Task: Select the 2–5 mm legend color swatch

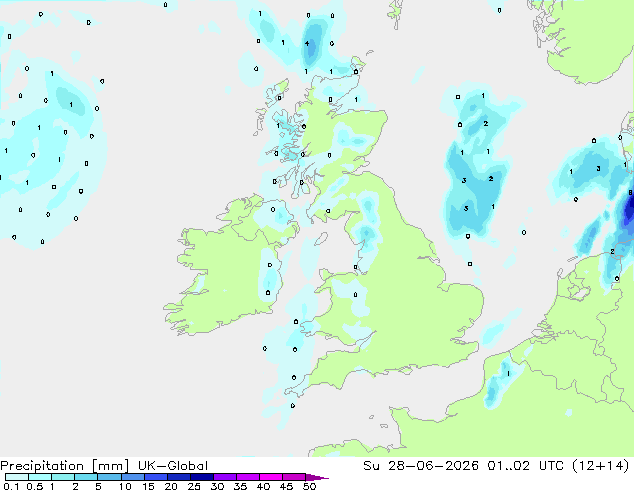Action: [x=86, y=477]
